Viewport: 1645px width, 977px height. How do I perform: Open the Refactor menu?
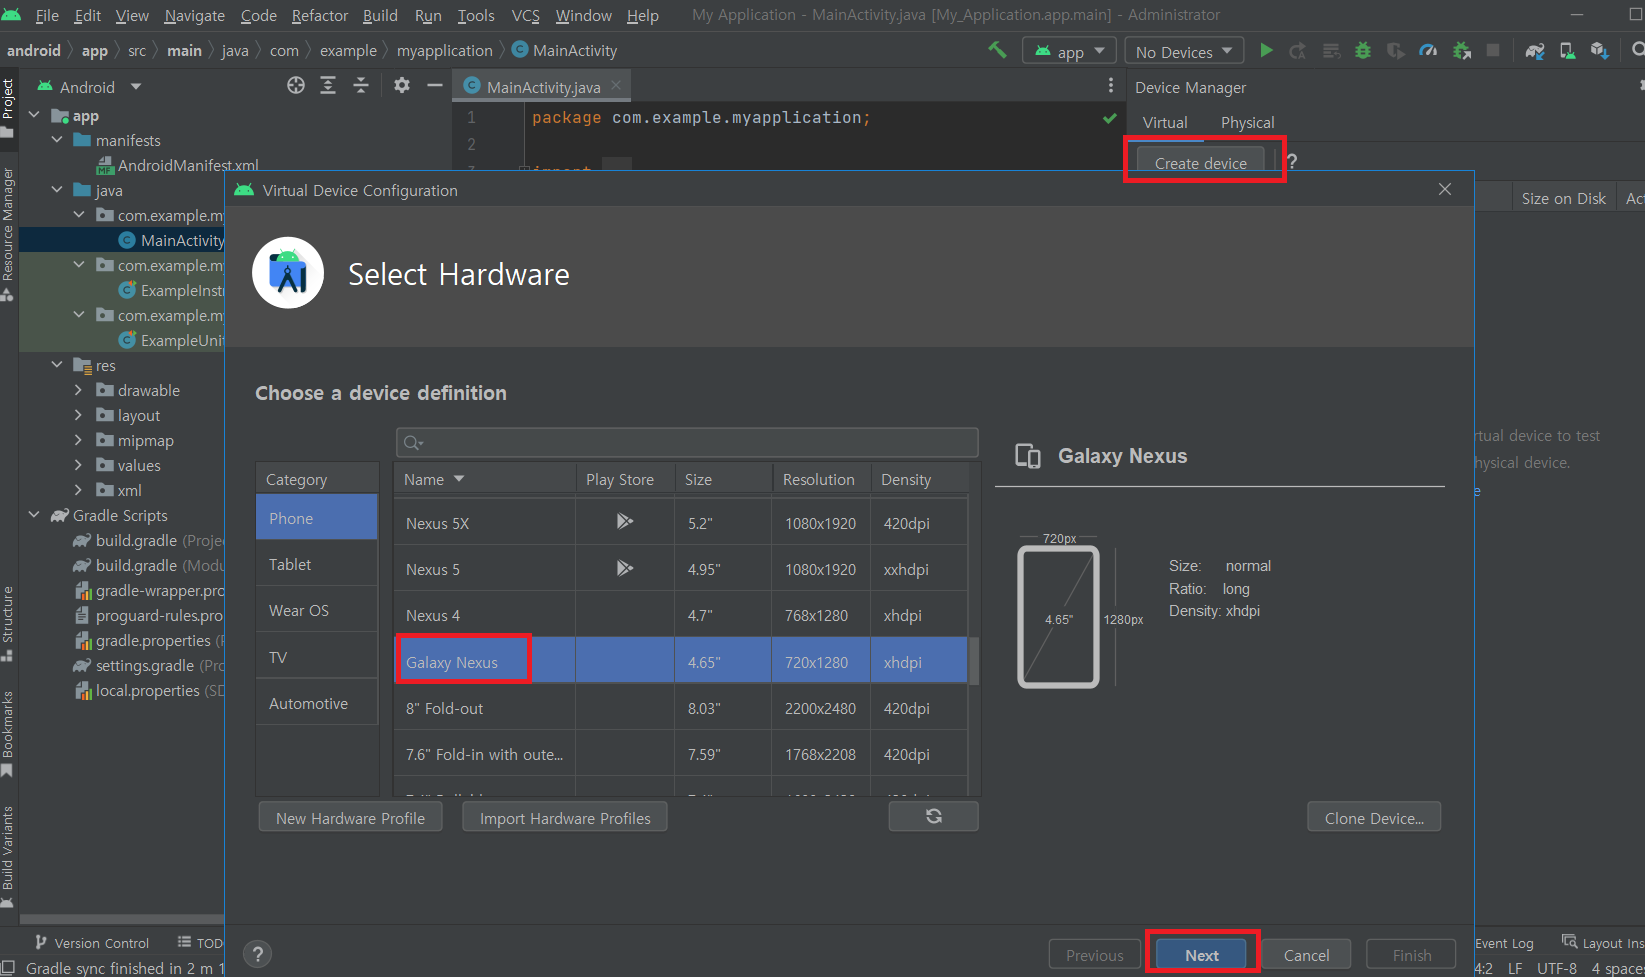tap(320, 15)
